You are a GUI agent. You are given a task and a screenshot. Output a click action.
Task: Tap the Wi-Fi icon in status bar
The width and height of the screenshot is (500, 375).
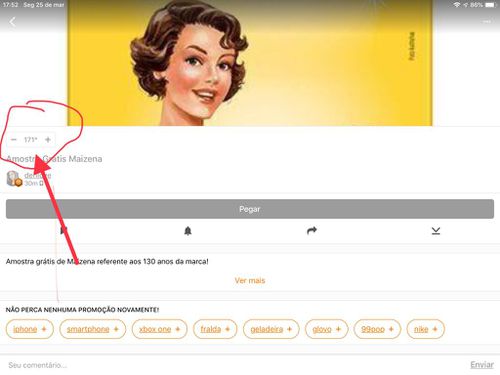point(457,5)
